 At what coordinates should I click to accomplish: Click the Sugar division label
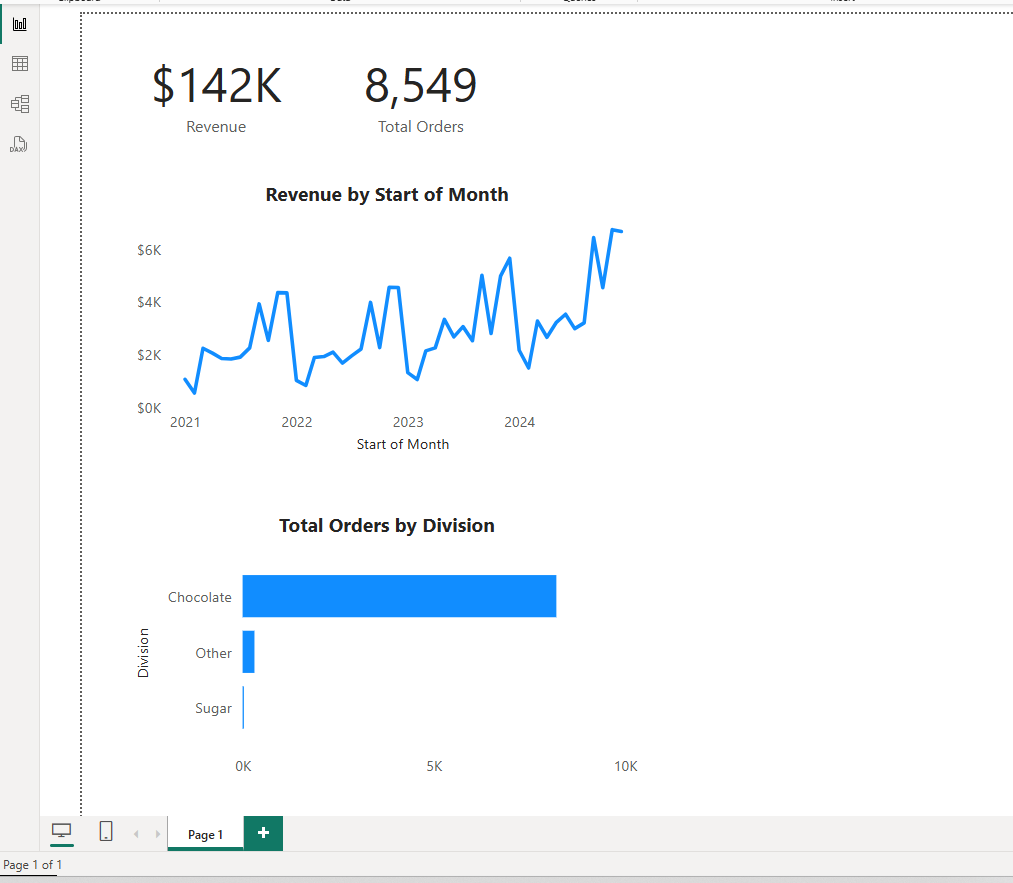[x=213, y=708]
